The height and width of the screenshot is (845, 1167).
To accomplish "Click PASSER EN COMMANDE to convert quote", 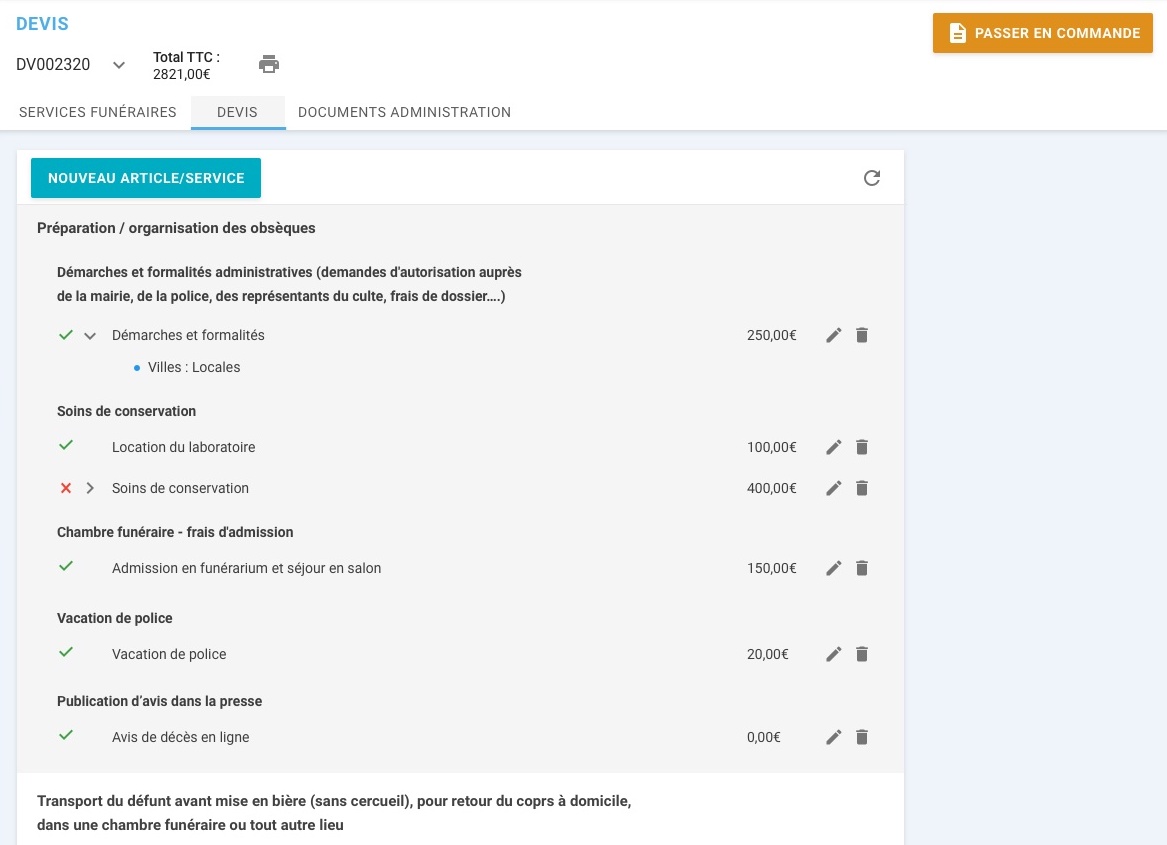I will [x=1042, y=32].
